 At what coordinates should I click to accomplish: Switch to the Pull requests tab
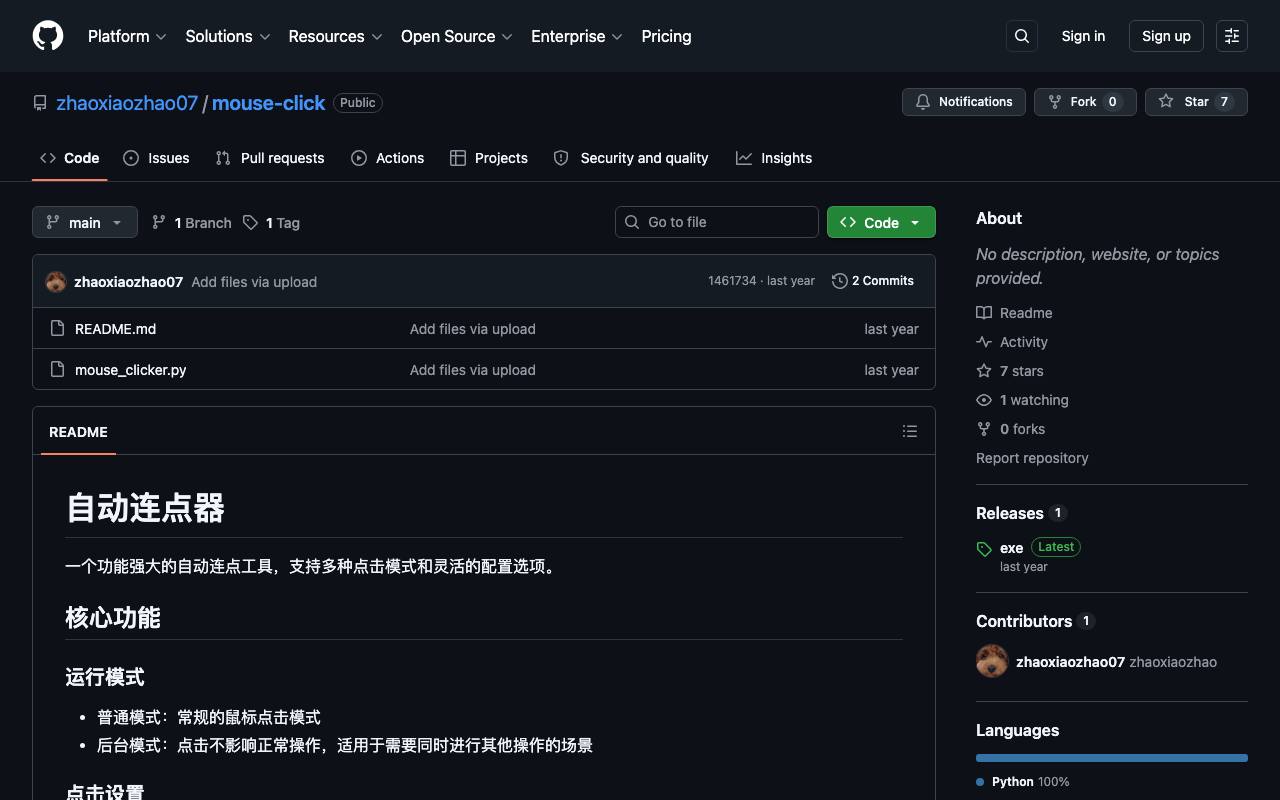270,158
